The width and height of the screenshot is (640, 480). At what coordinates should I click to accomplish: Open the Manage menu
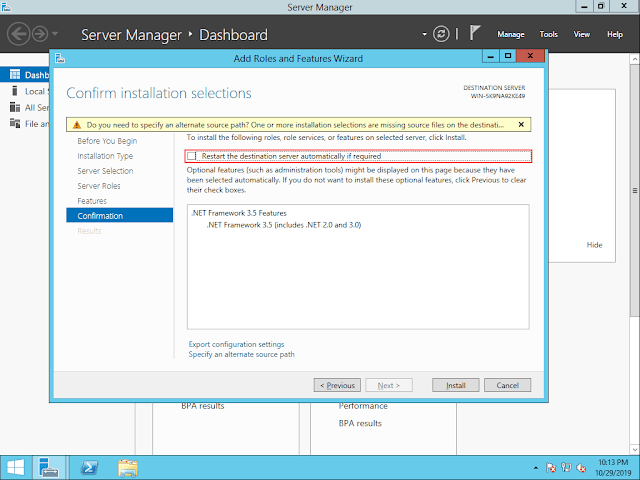[511, 35]
